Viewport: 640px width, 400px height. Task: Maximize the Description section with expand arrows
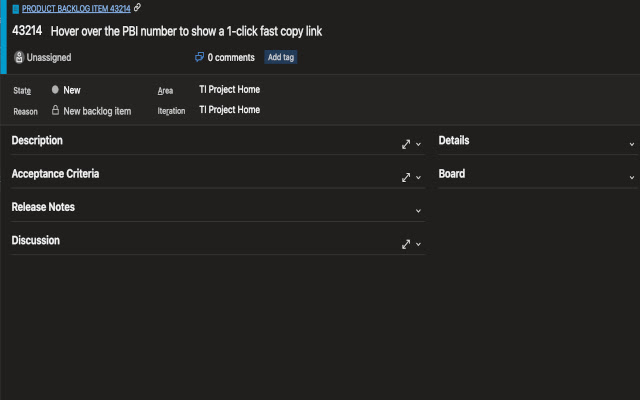tap(406, 144)
